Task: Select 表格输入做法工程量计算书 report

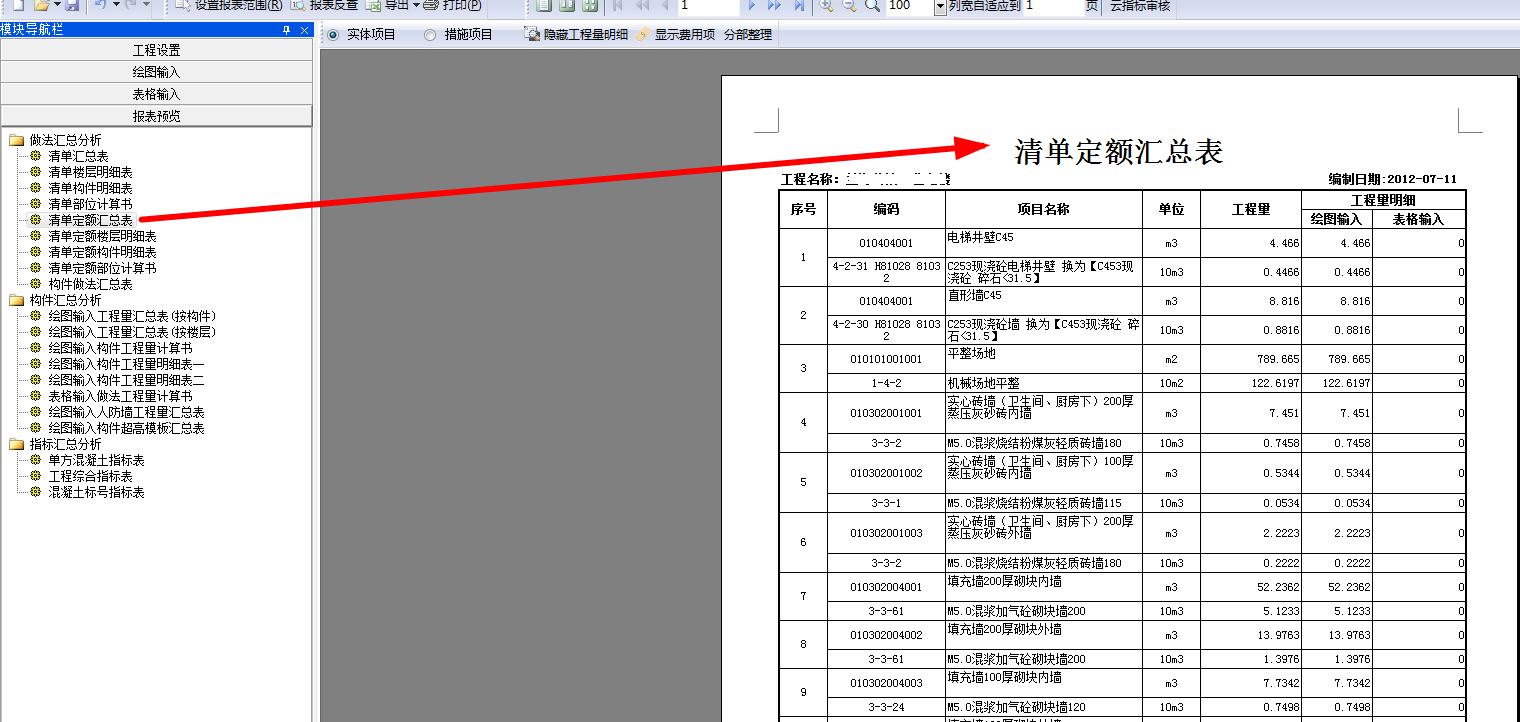Action: pos(120,396)
